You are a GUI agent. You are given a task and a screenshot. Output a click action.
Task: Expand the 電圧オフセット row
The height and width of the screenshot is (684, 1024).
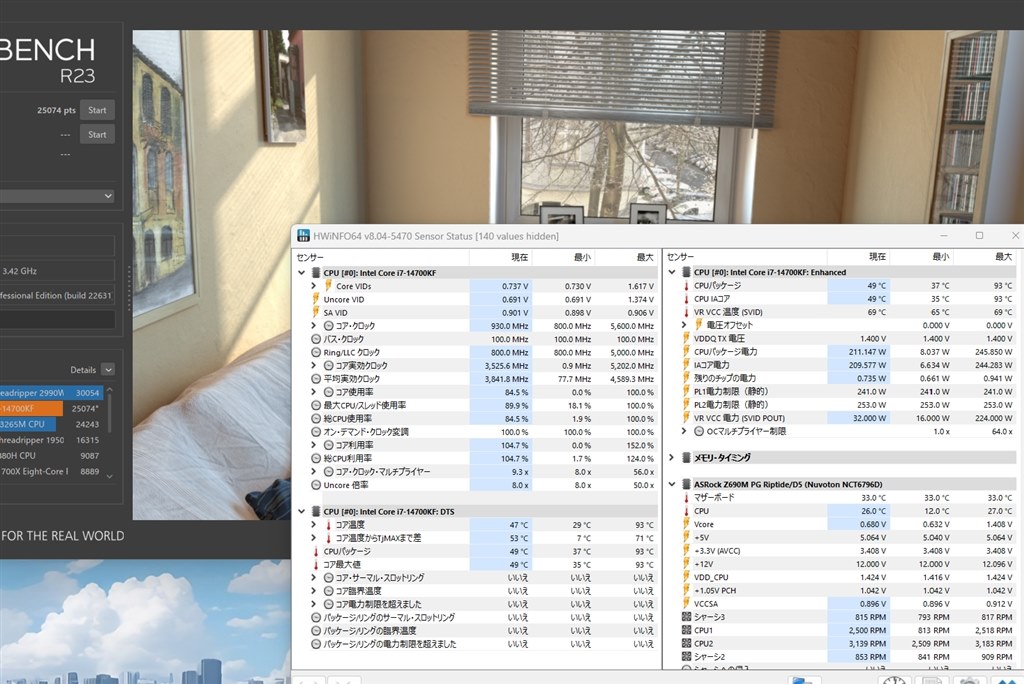tap(684, 325)
